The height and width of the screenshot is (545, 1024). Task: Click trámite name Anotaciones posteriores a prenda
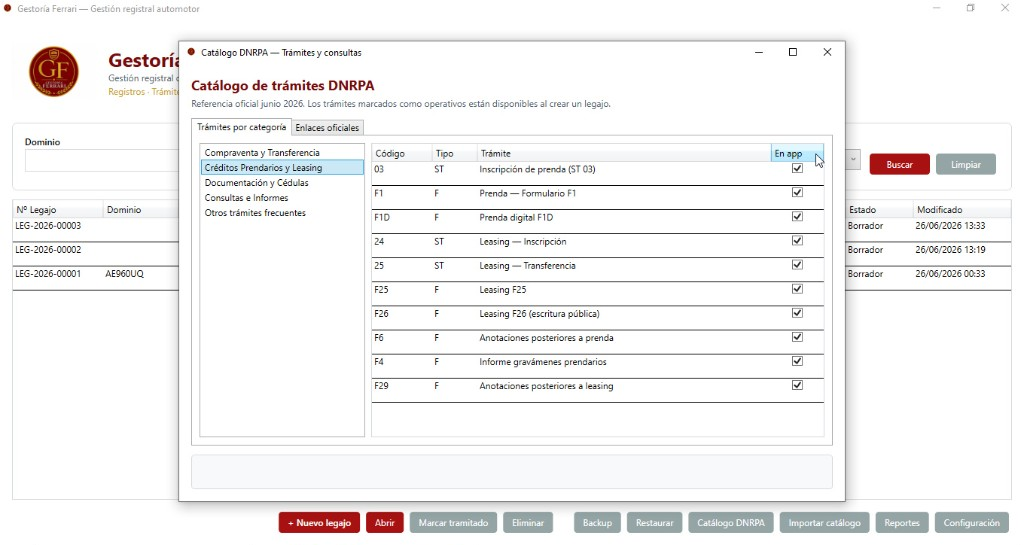click(x=546, y=338)
